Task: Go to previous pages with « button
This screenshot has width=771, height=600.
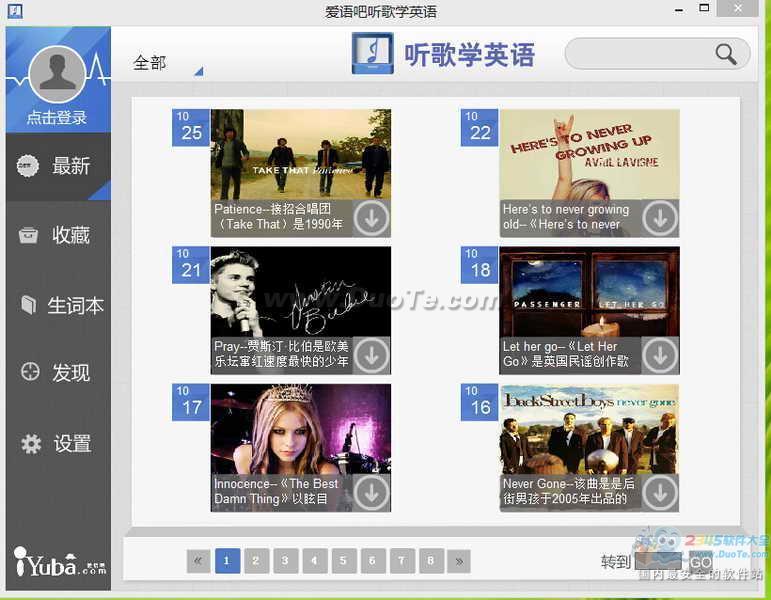Action: click(x=198, y=561)
